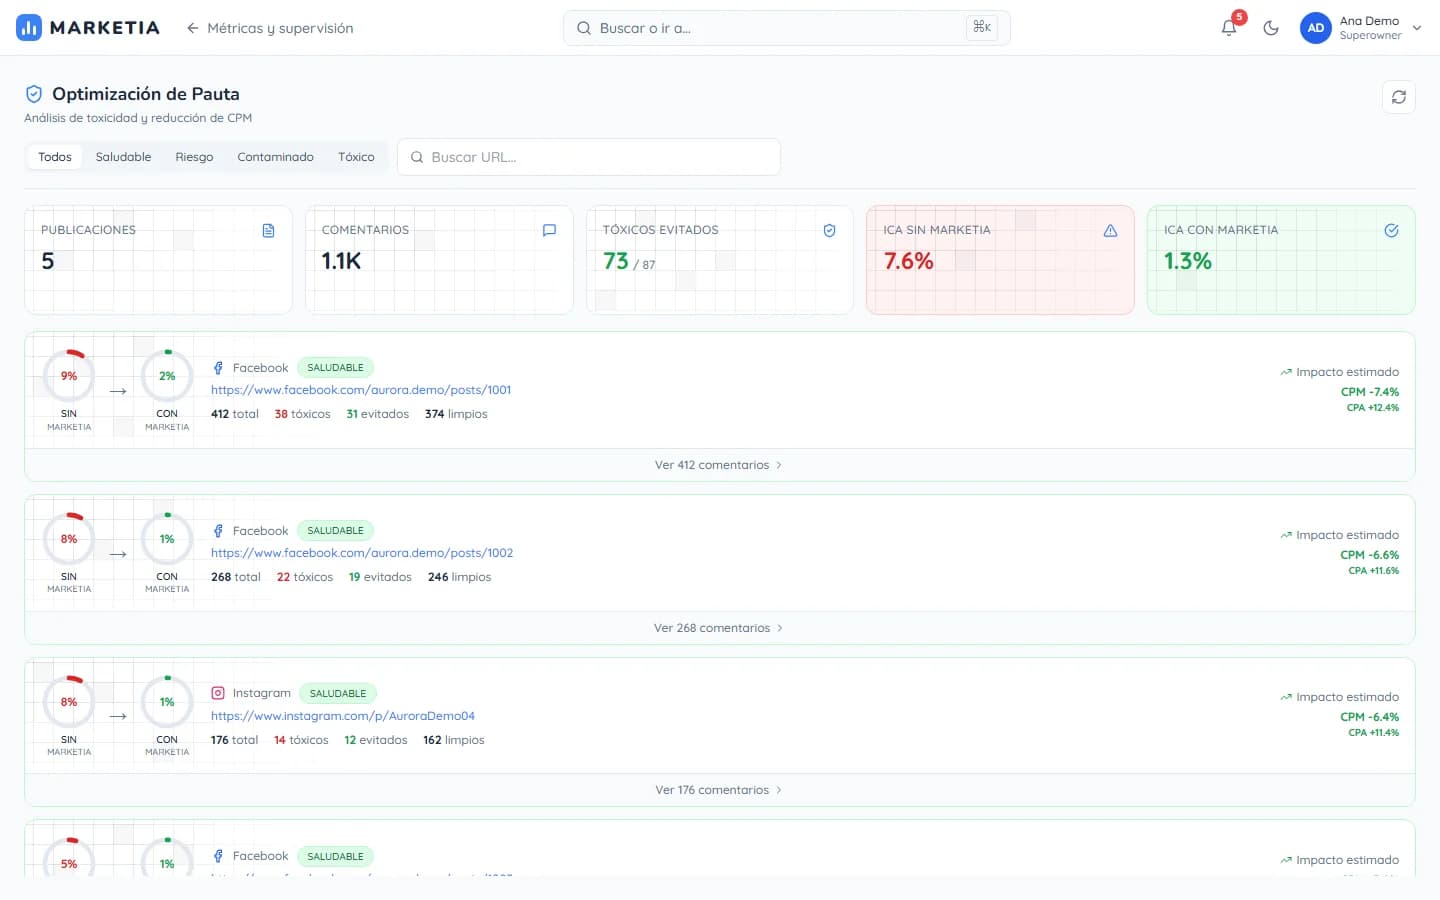The height and width of the screenshot is (900, 1440).
Task: Expand Ver 412 comentarios
Action: click(719, 465)
